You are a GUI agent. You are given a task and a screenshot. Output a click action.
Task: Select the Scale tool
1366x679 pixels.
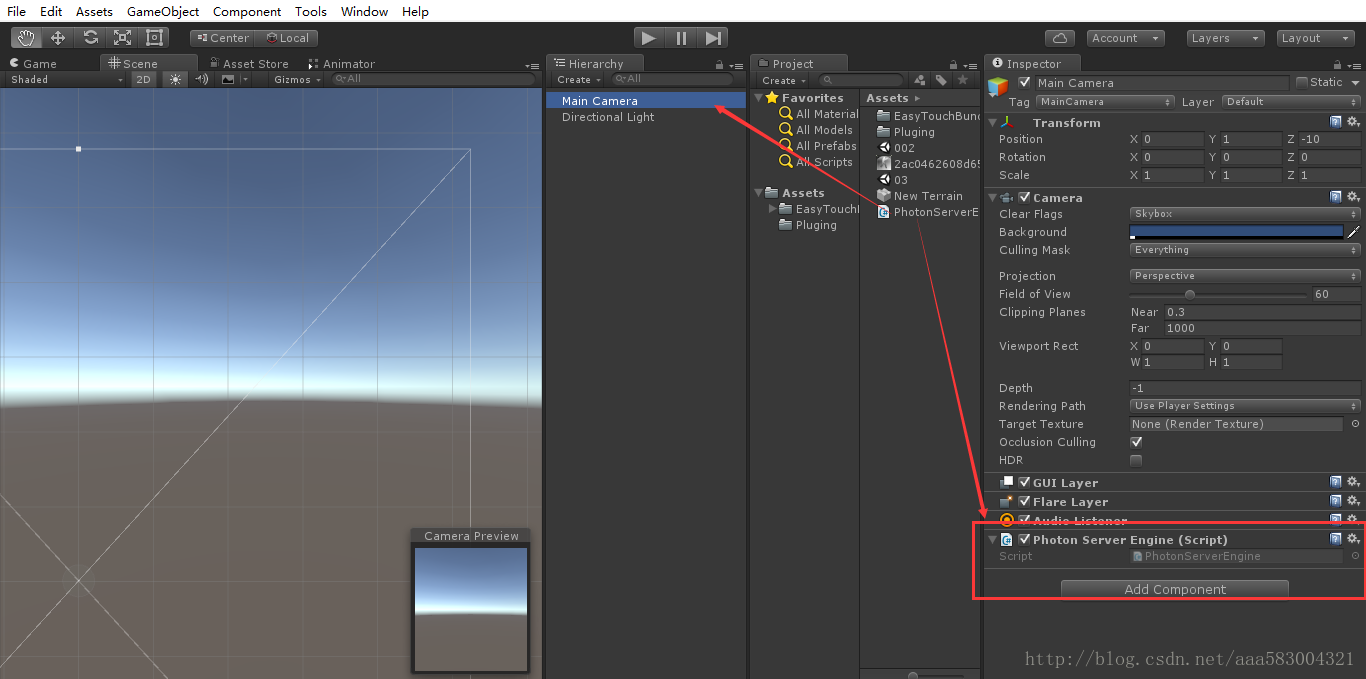[x=122, y=38]
